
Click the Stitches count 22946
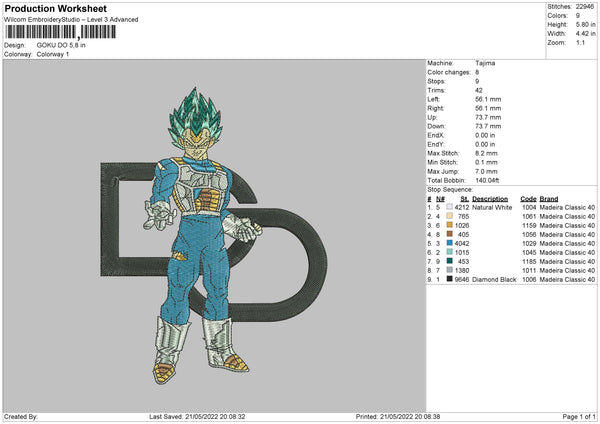pyautogui.click(x=586, y=7)
